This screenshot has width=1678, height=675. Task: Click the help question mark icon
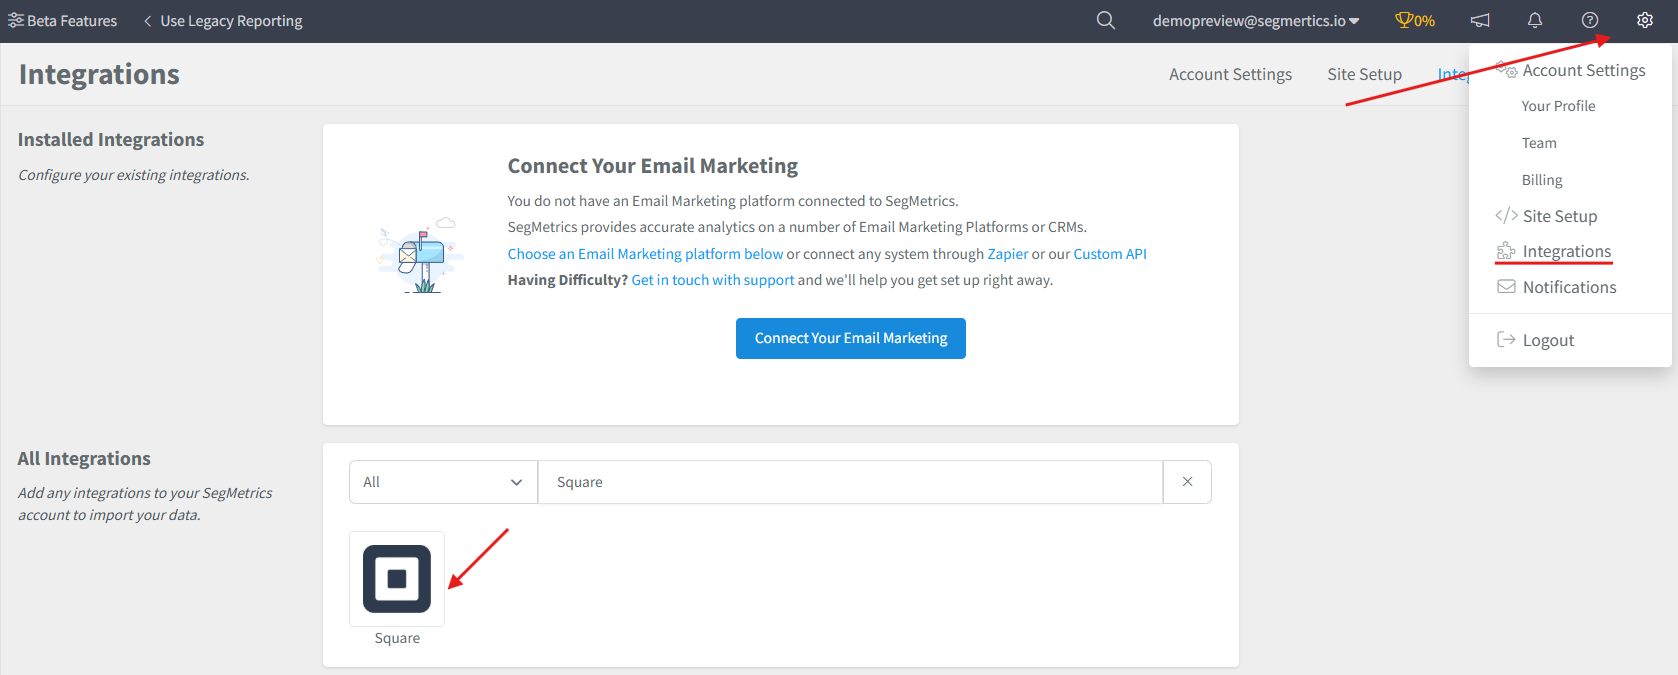[1590, 20]
